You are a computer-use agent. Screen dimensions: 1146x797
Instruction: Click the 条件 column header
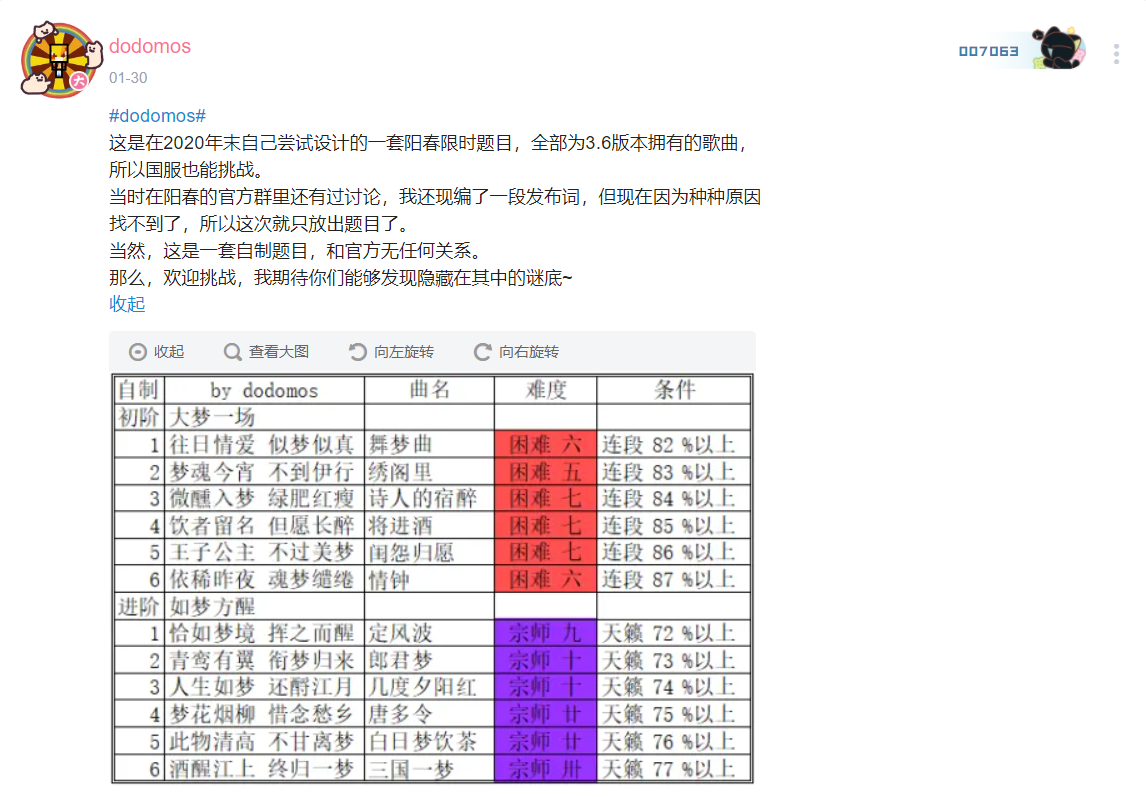click(674, 390)
